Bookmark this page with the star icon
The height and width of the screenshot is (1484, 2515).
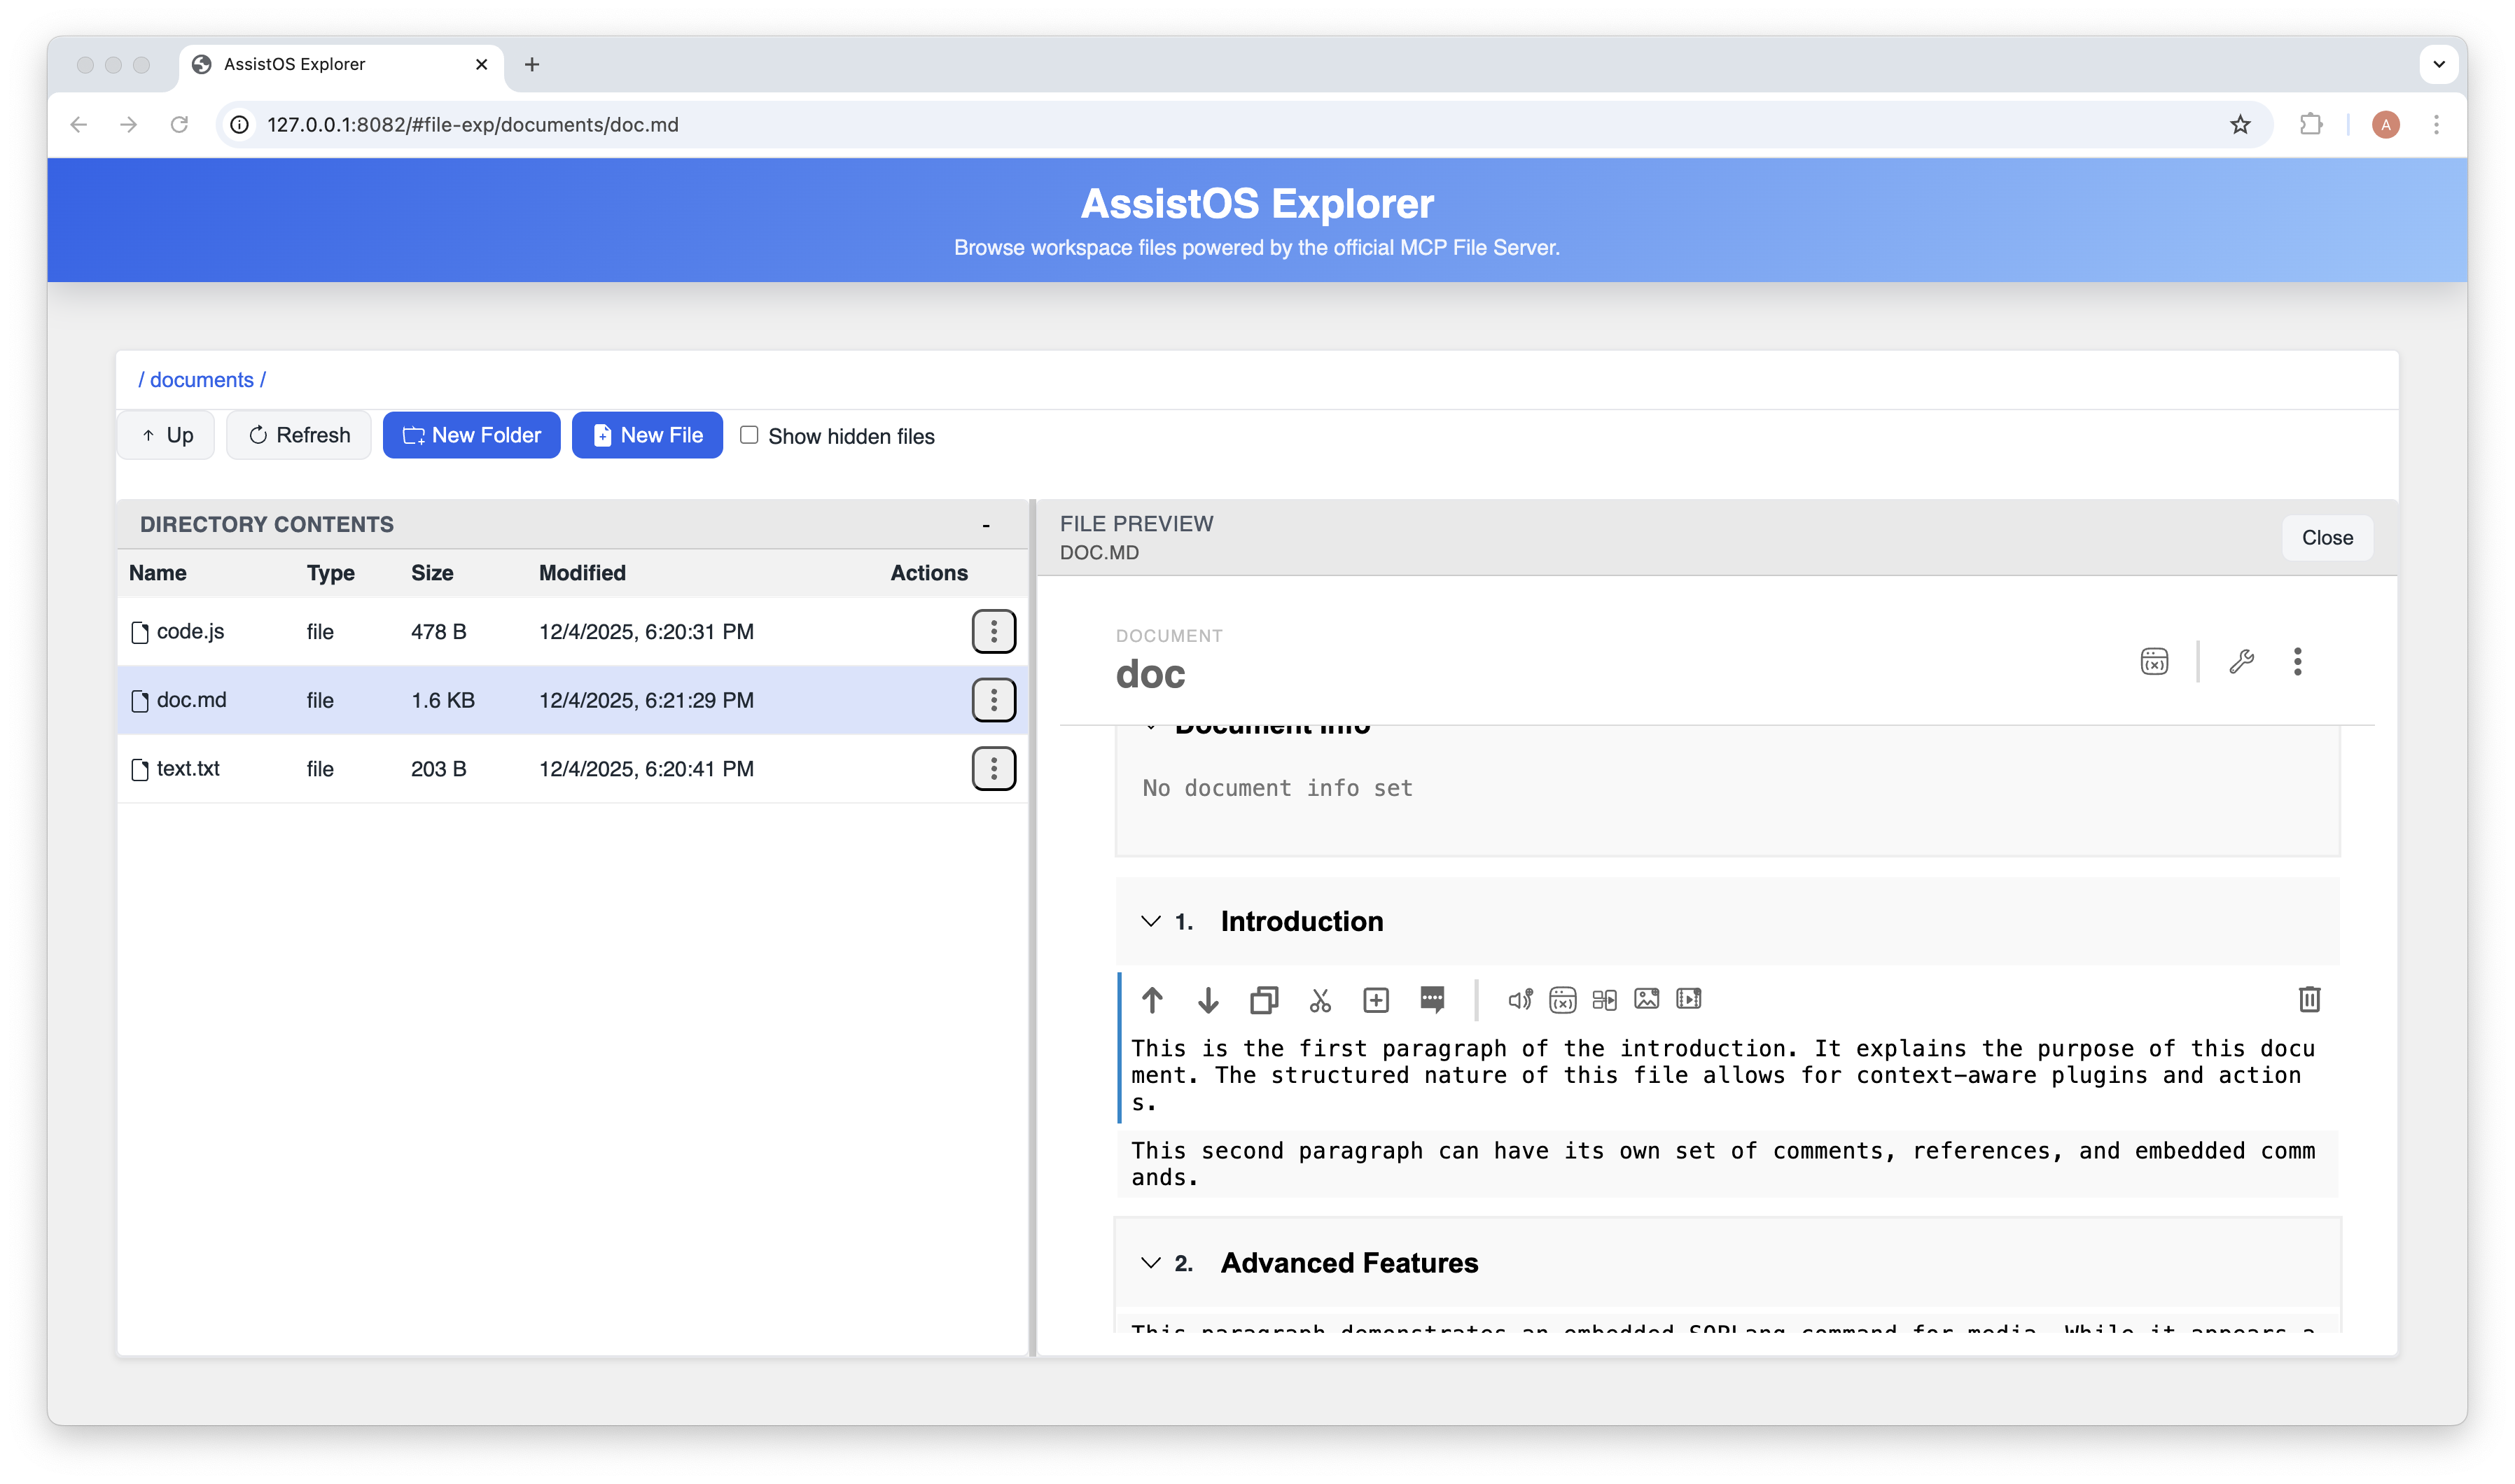click(2240, 124)
